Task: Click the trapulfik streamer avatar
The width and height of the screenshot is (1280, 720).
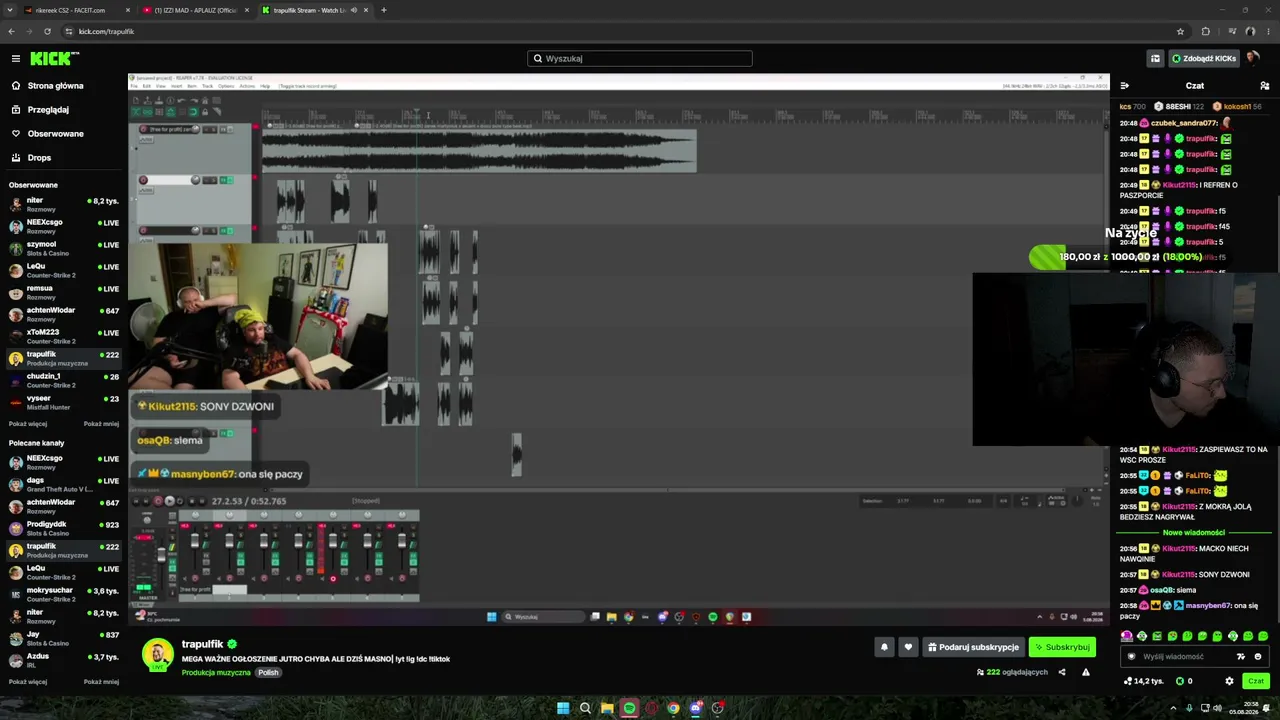Action: pos(158,654)
